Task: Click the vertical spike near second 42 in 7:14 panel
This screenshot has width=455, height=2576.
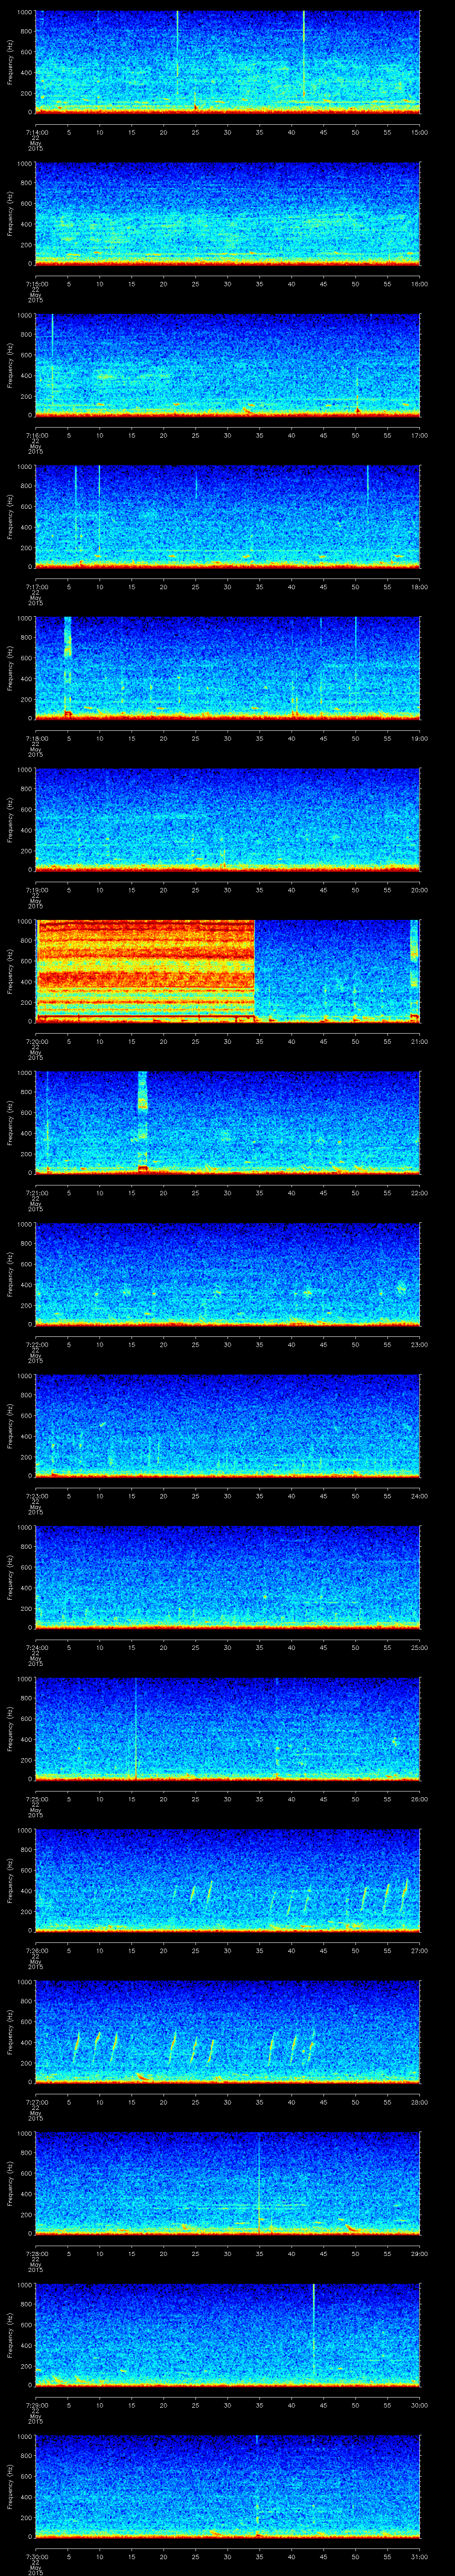Action: (303, 56)
